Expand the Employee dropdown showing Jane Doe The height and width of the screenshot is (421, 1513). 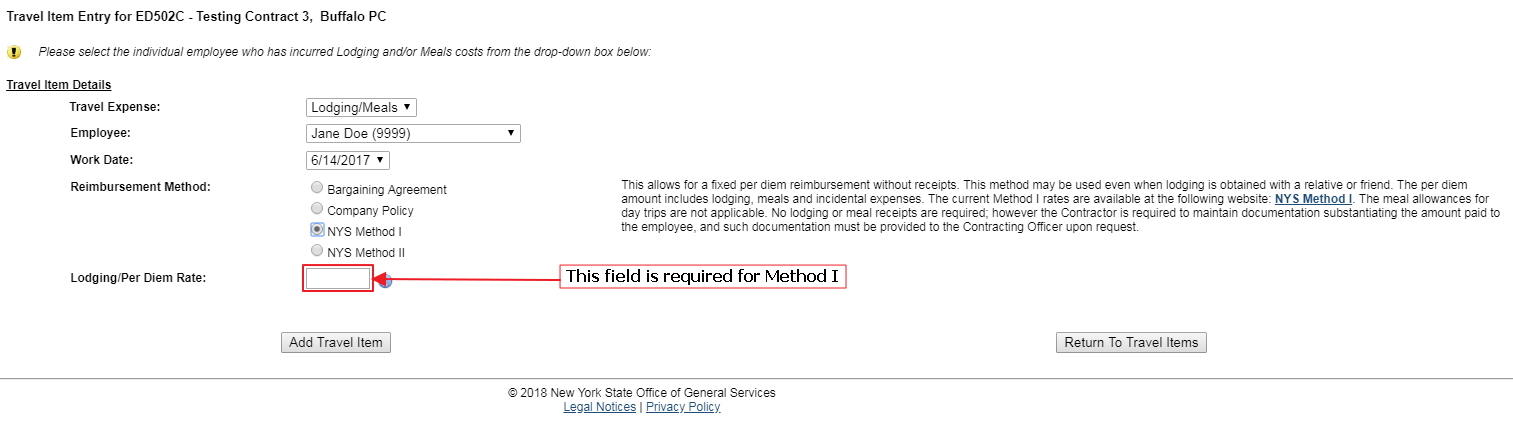pos(413,133)
